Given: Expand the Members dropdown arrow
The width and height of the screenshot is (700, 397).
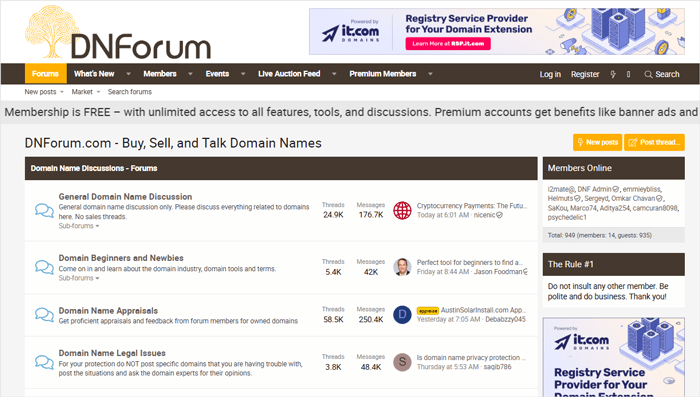Looking at the screenshot, I should coord(190,74).
